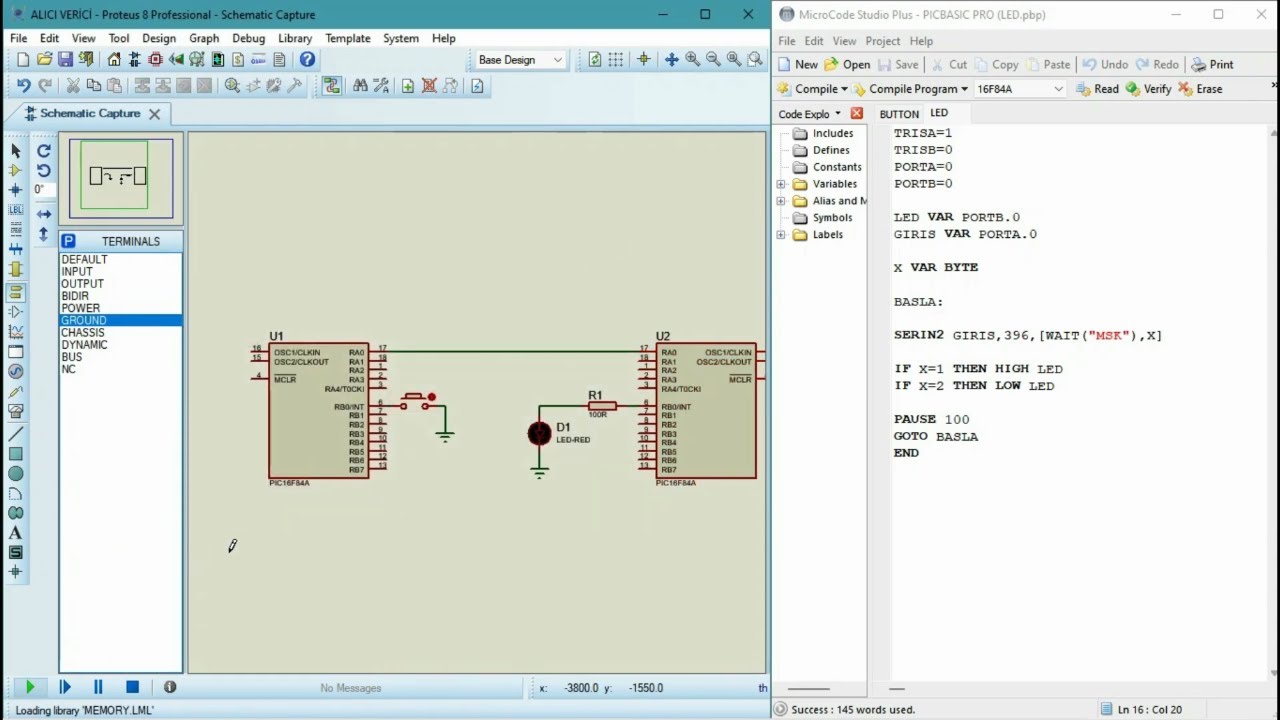This screenshot has width=1280, height=720.
Task: Click the Read button in MicroCode Studio
Action: (x=1098, y=89)
